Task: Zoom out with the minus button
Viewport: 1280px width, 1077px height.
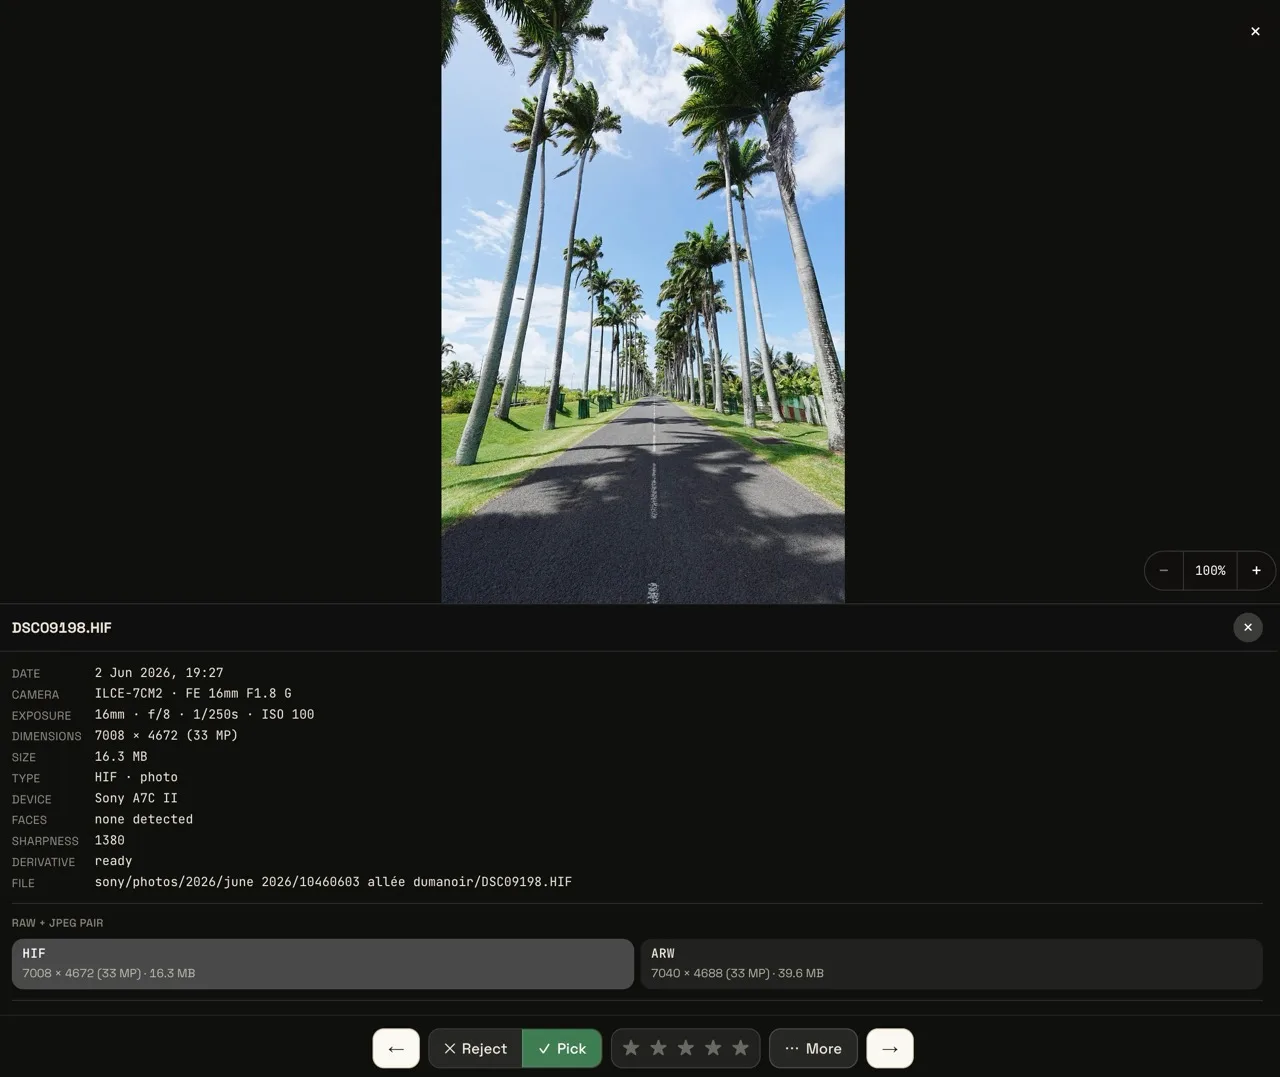Action: pos(1164,570)
